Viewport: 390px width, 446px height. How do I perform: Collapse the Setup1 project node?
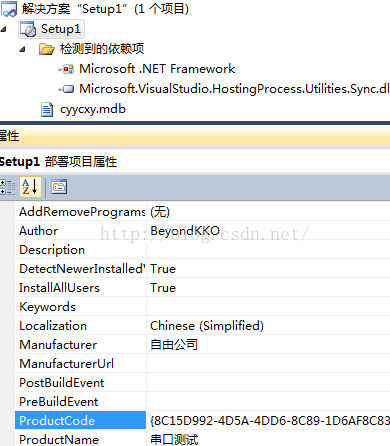click(x=4, y=29)
